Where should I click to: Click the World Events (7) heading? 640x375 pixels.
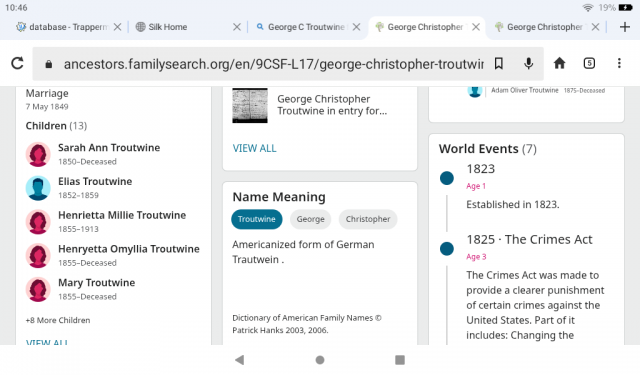tap(488, 149)
